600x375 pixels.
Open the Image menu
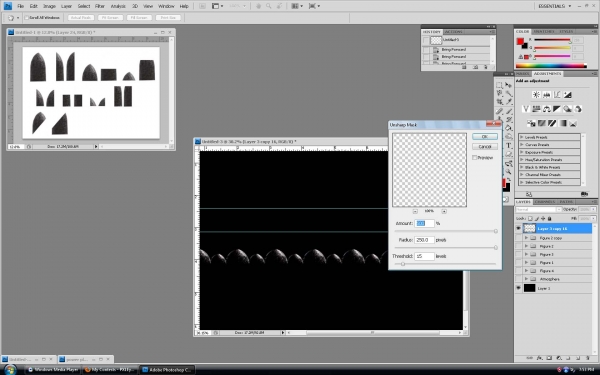[x=49, y=6]
